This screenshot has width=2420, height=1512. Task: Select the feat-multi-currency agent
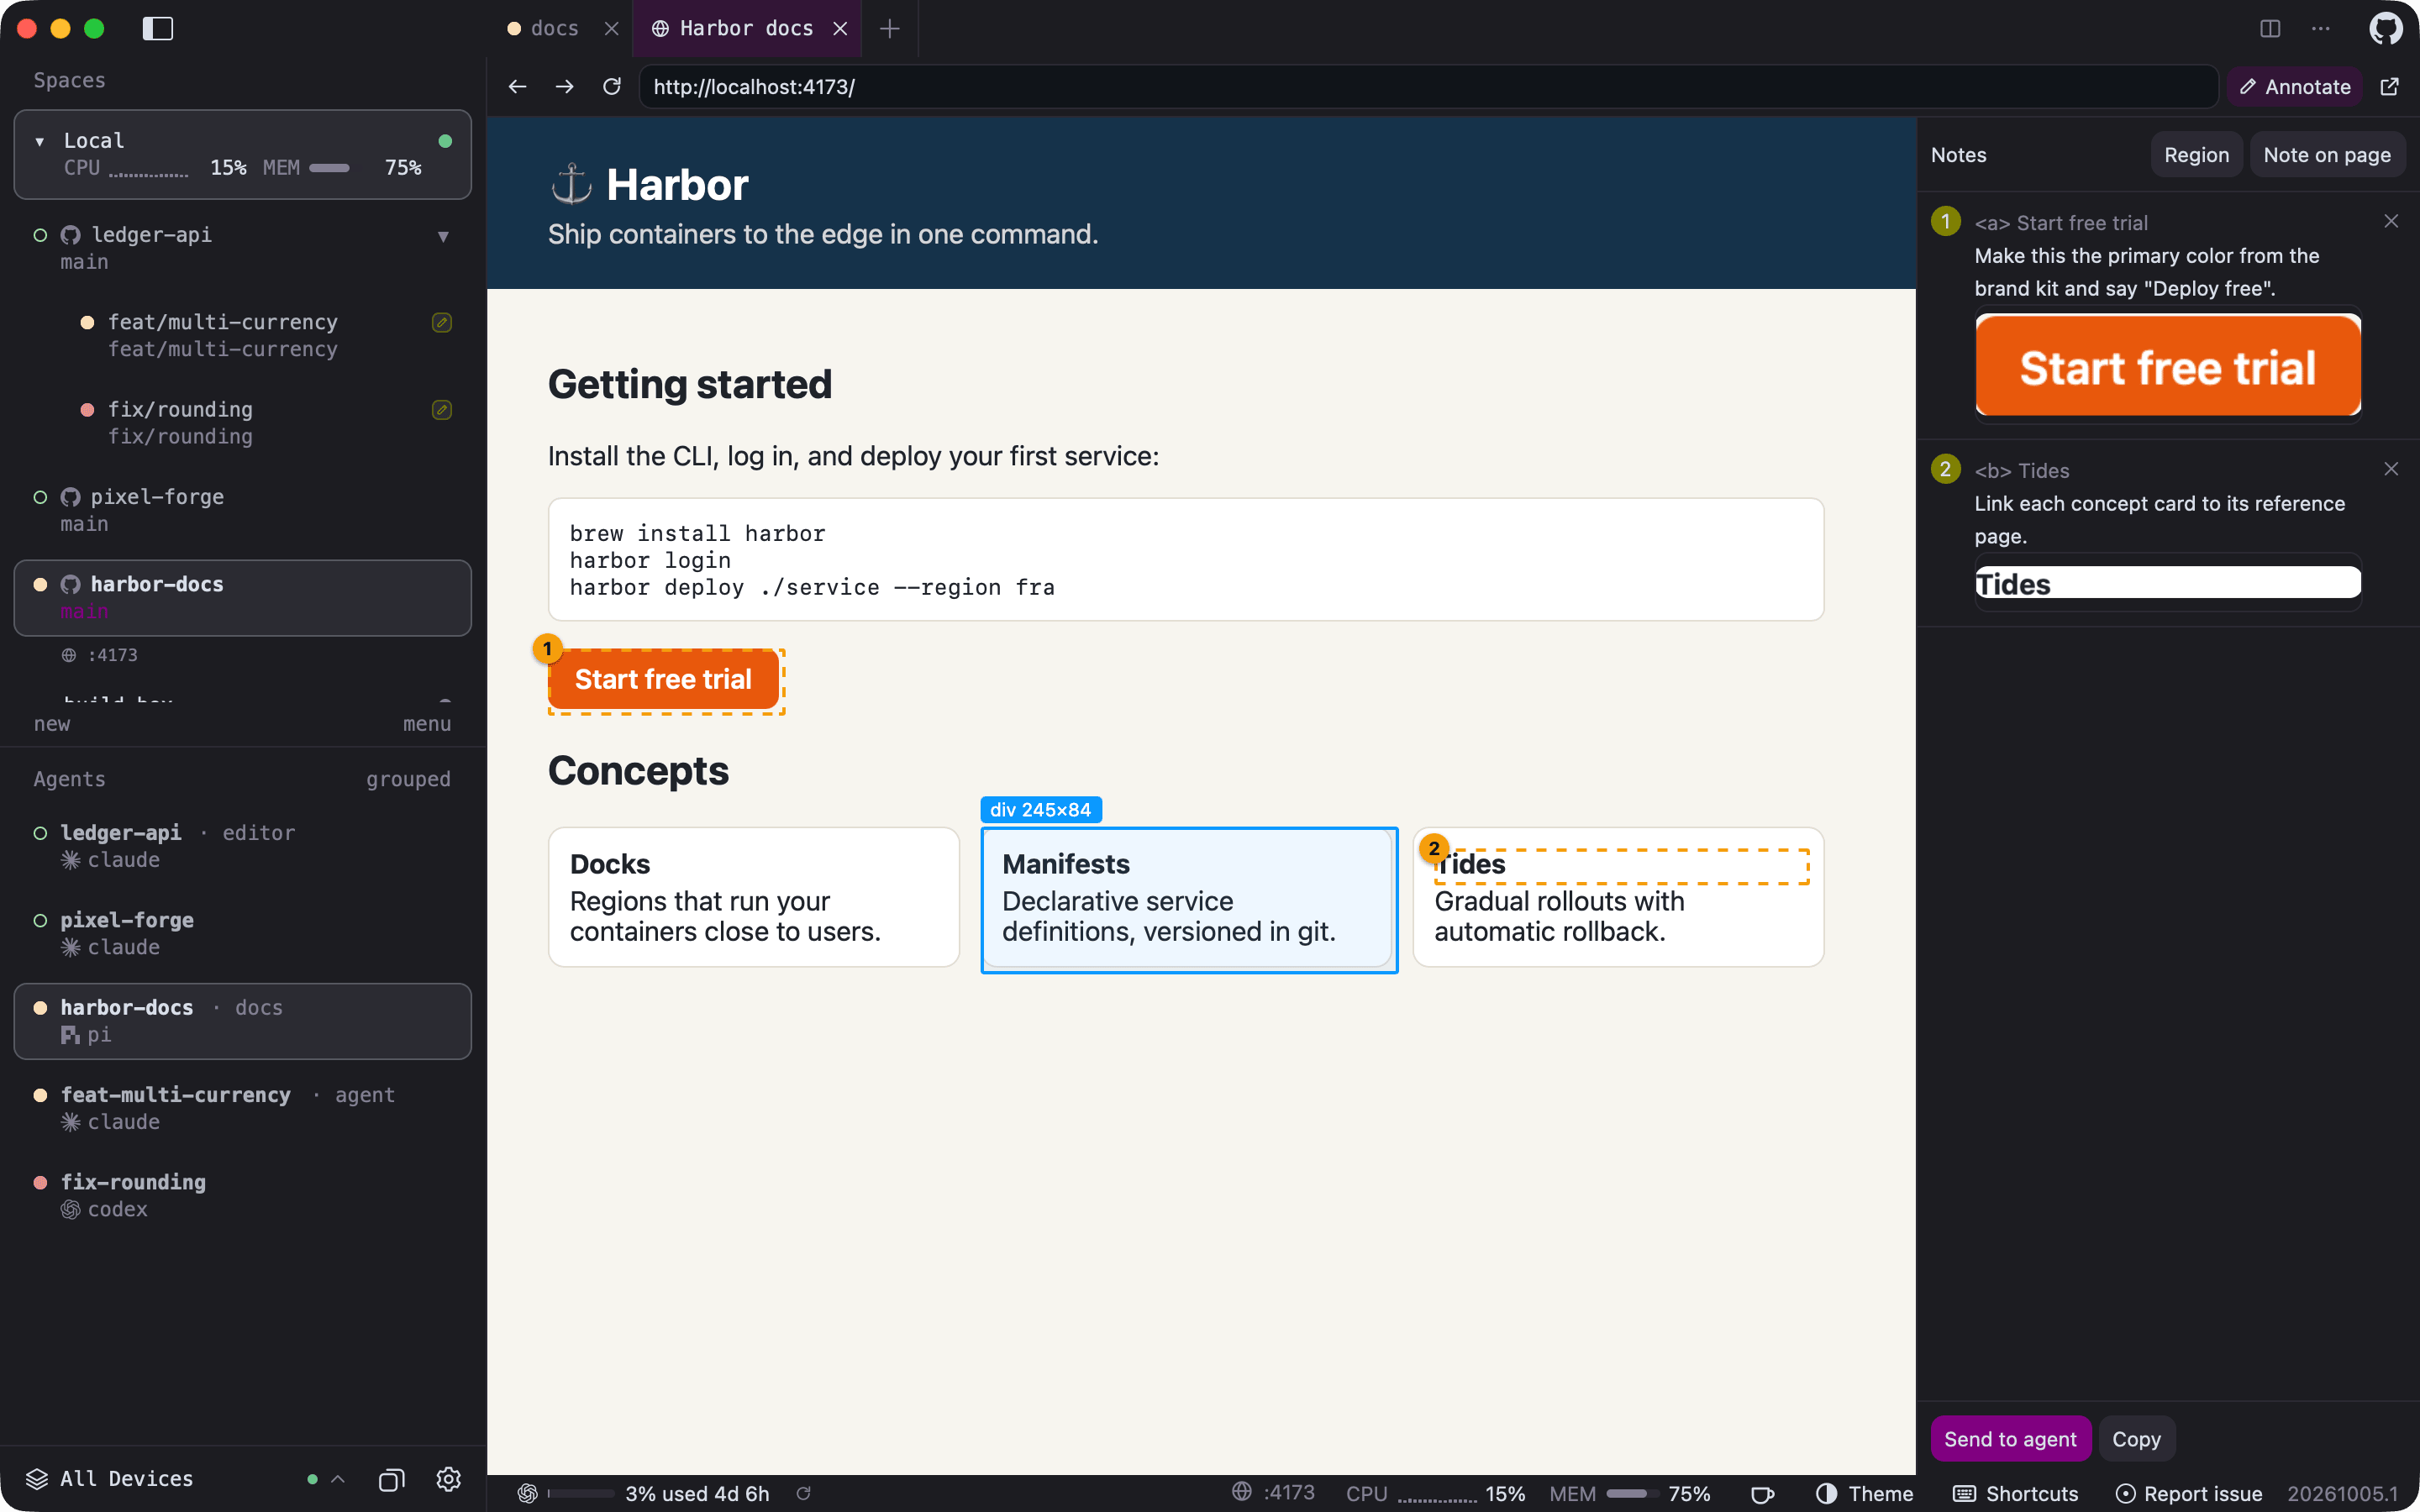242,1108
